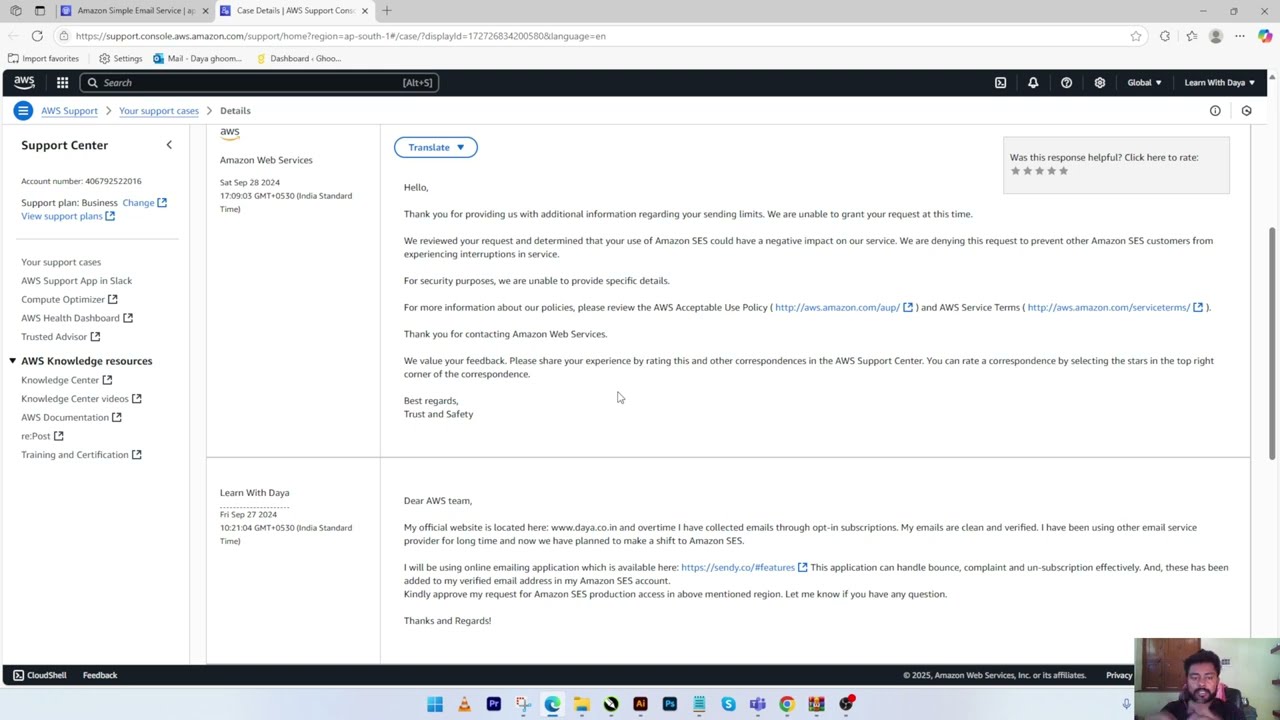
Task: Open Photoshop from the taskbar
Action: coord(669,704)
